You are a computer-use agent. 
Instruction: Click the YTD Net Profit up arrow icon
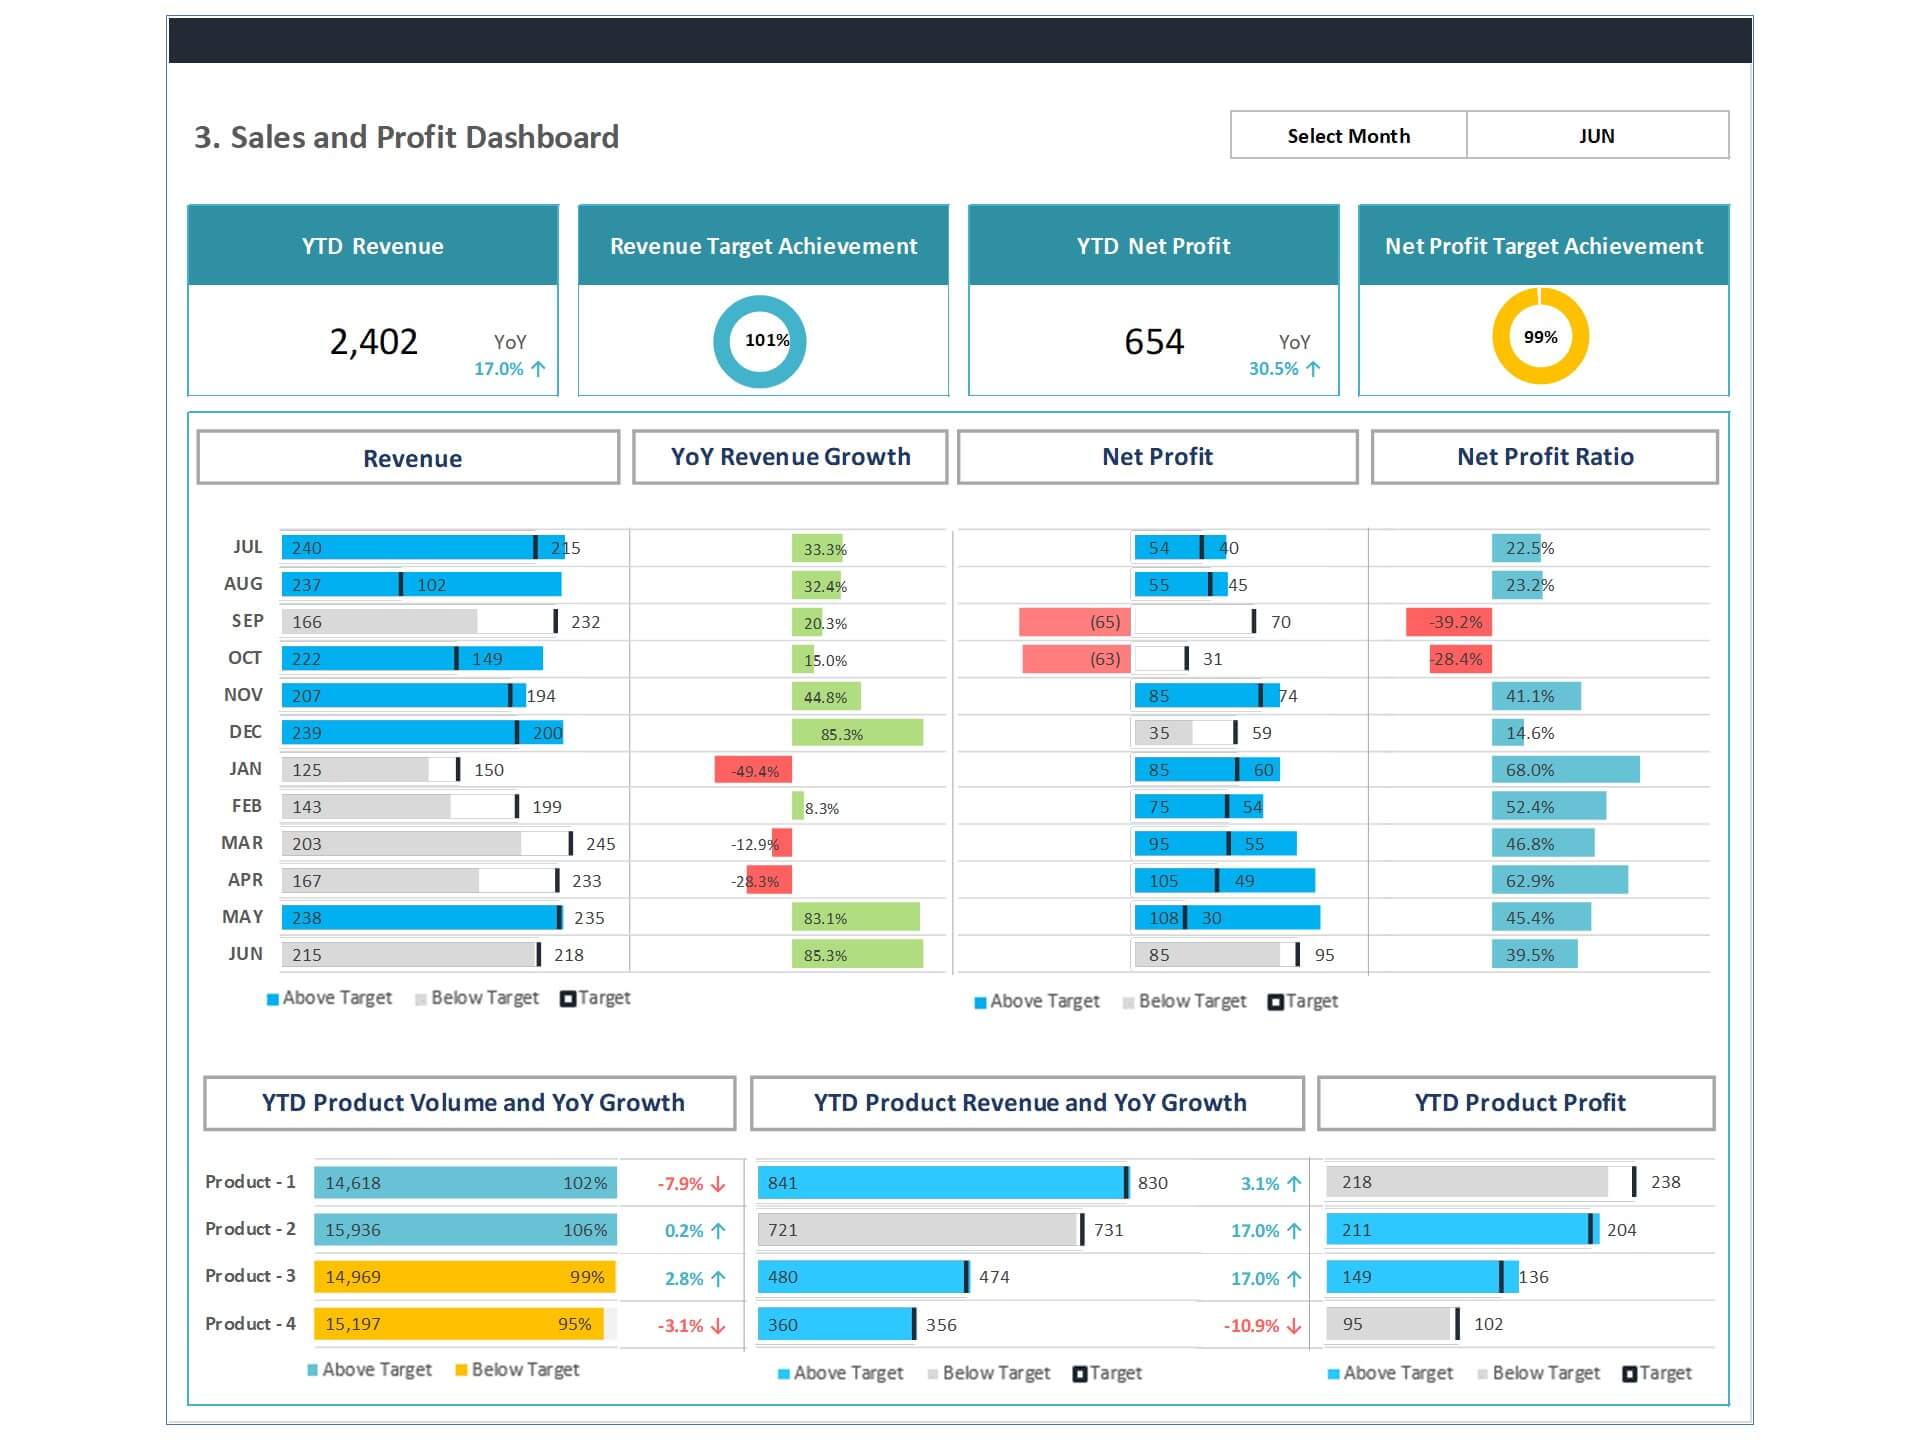point(1313,369)
